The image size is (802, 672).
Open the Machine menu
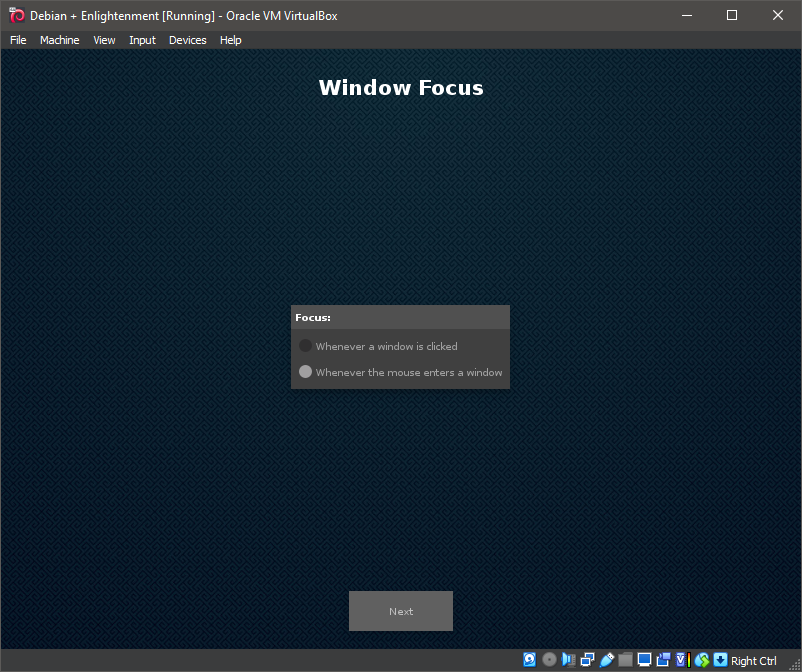pyautogui.click(x=59, y=40)
